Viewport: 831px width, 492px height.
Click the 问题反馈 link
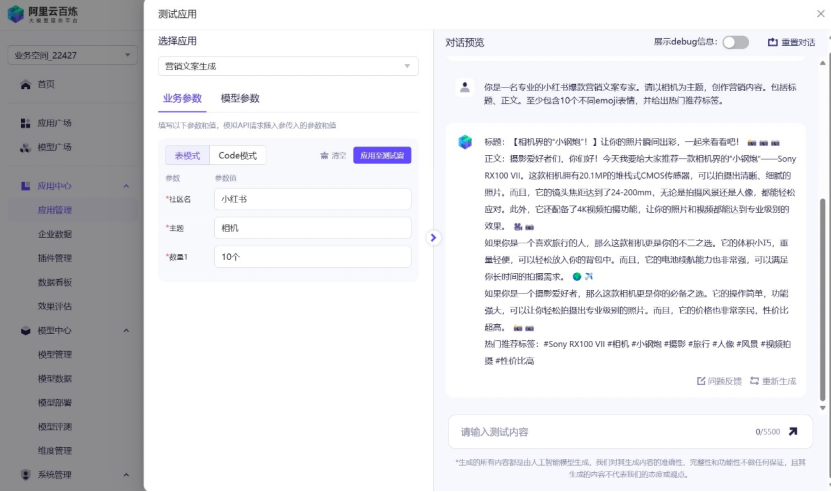(x=724, y=381)
